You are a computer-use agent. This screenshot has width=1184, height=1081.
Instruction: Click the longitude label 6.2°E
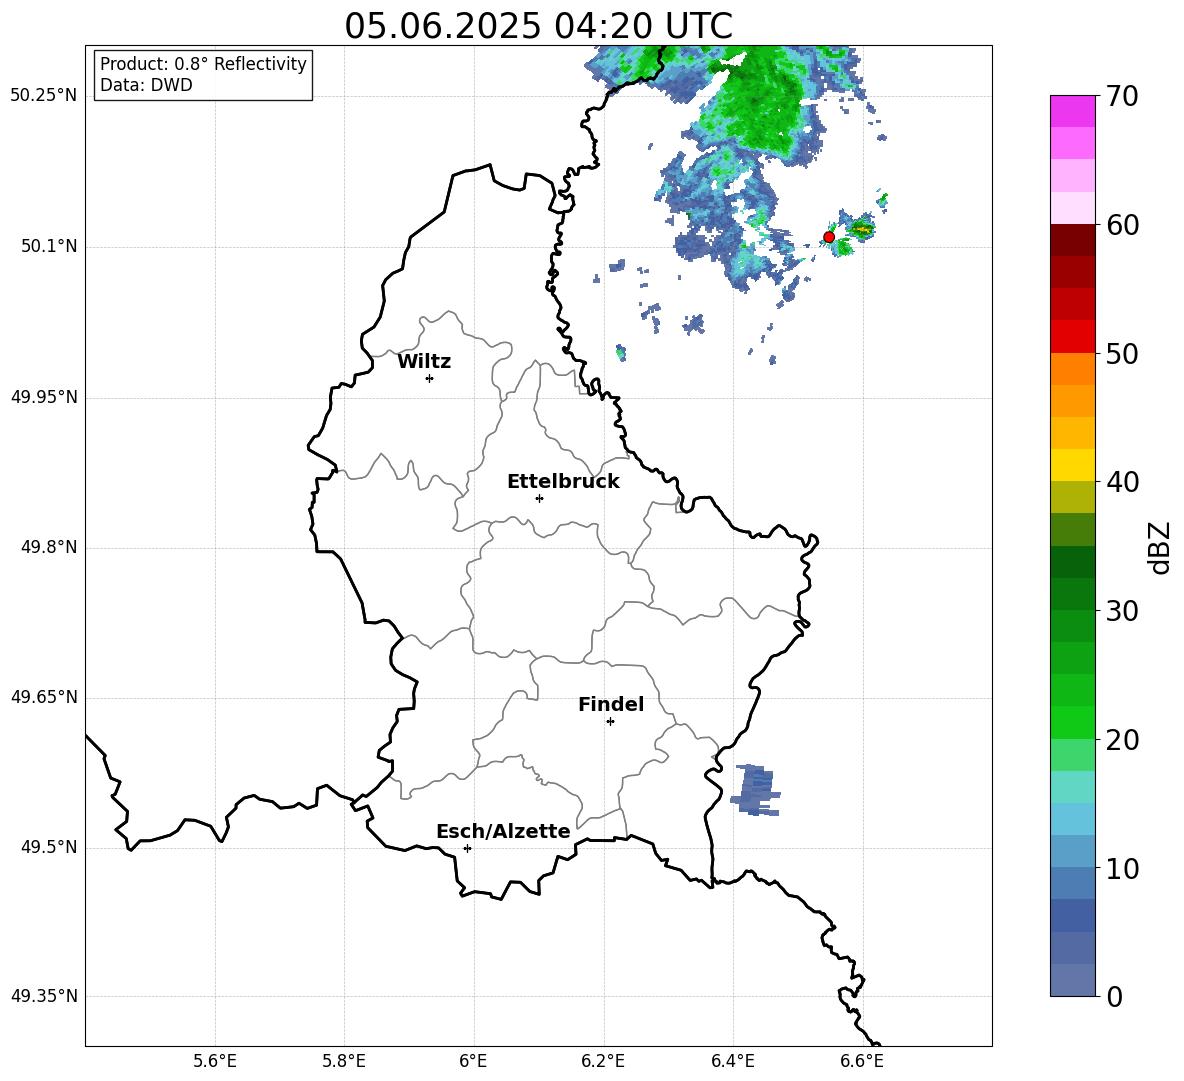603,1061
